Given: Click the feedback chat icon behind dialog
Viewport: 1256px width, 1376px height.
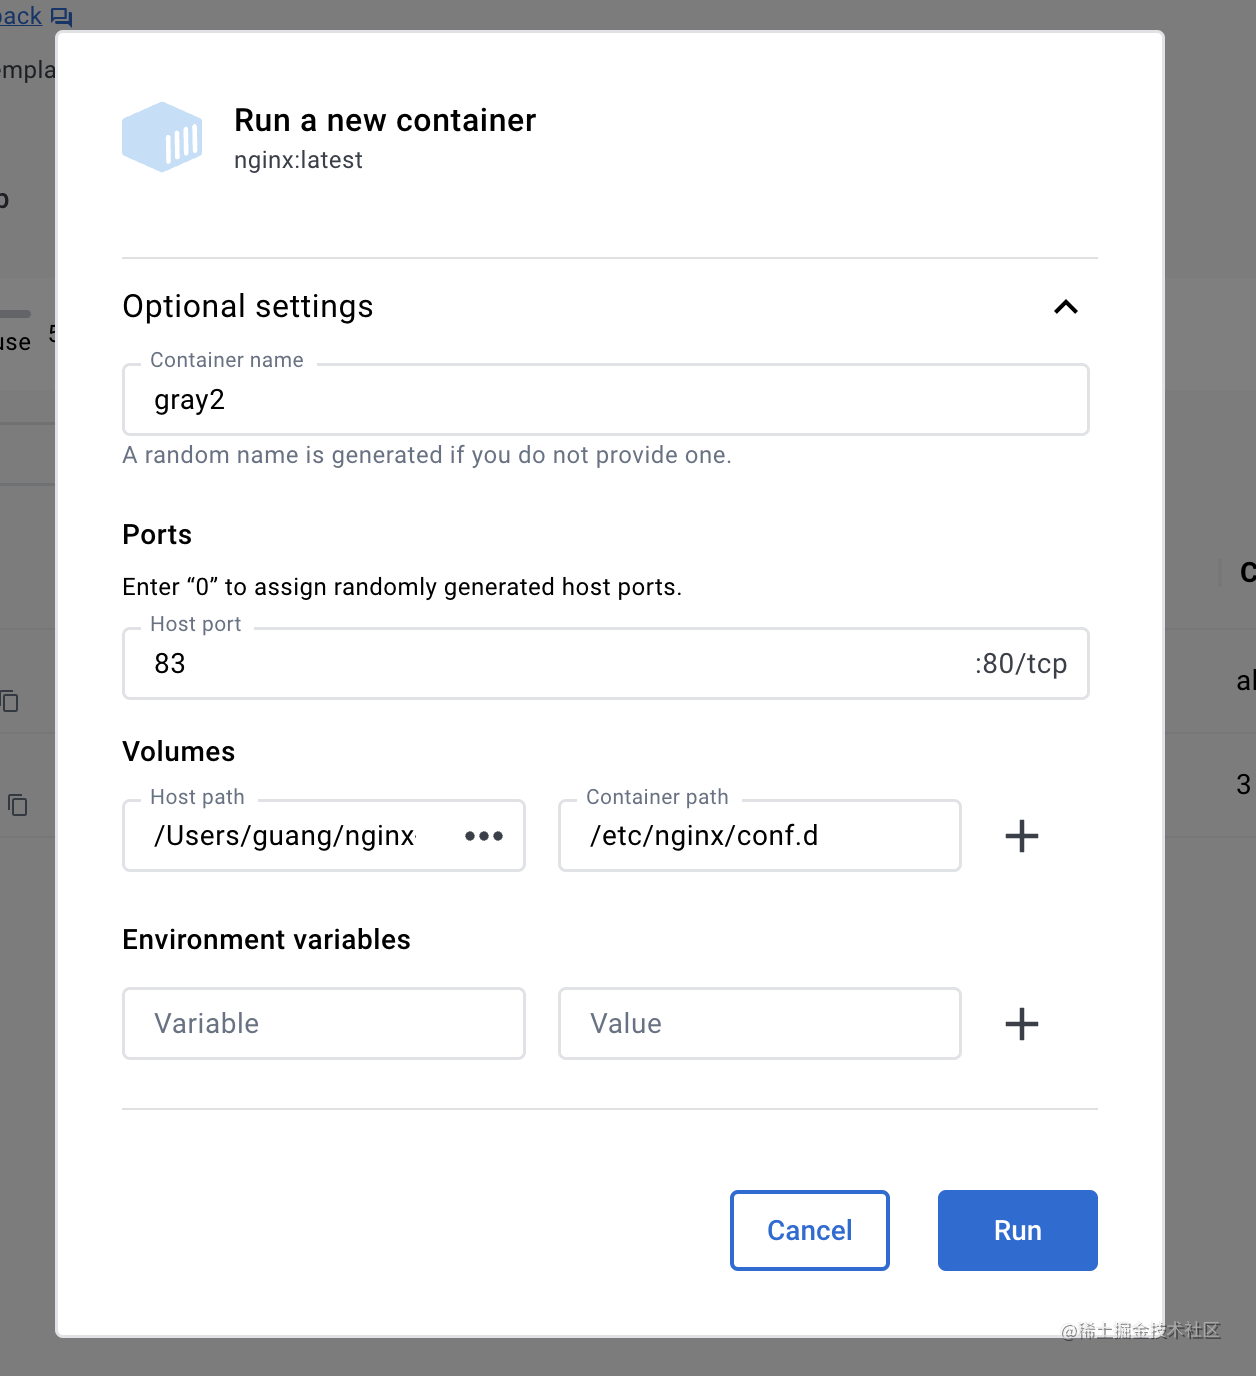Looking at the screenshot, I should tap(62, 17).
